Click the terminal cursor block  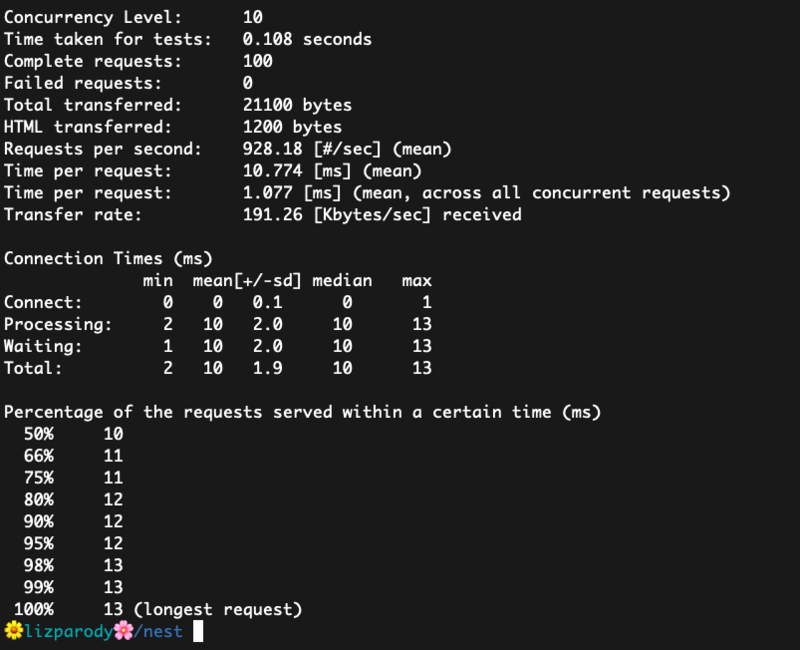coord(198,631)
